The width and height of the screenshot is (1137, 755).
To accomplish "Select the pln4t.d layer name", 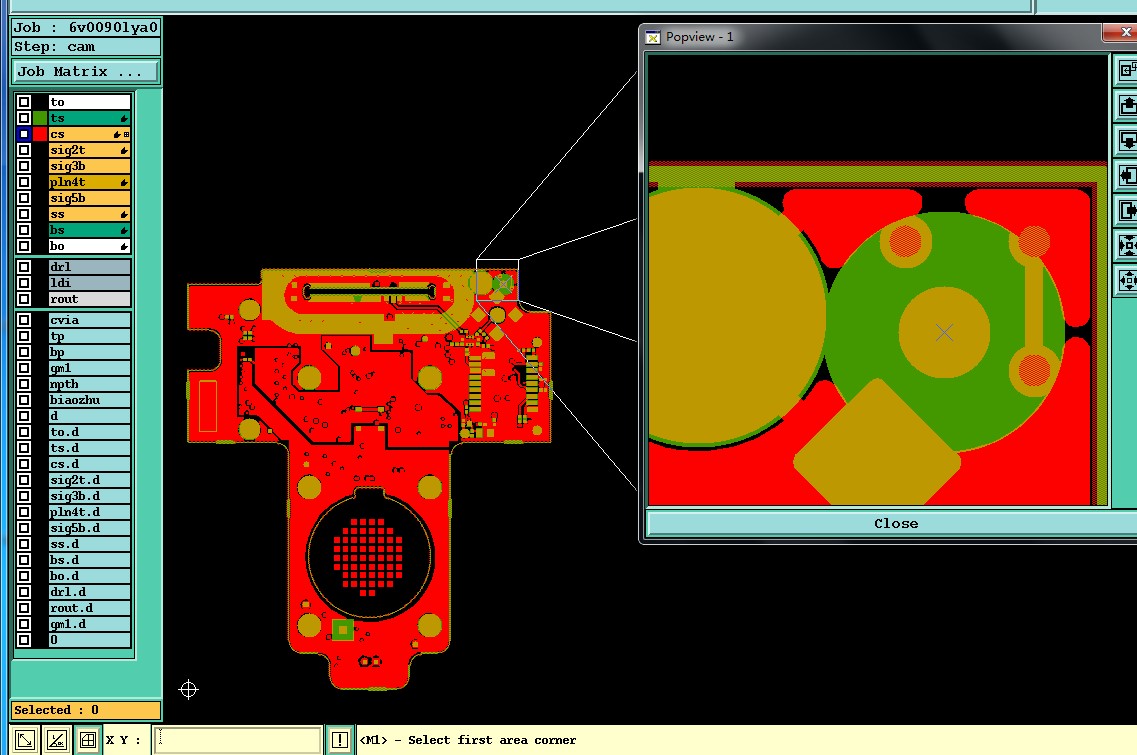I will click(x=90, y=511).
